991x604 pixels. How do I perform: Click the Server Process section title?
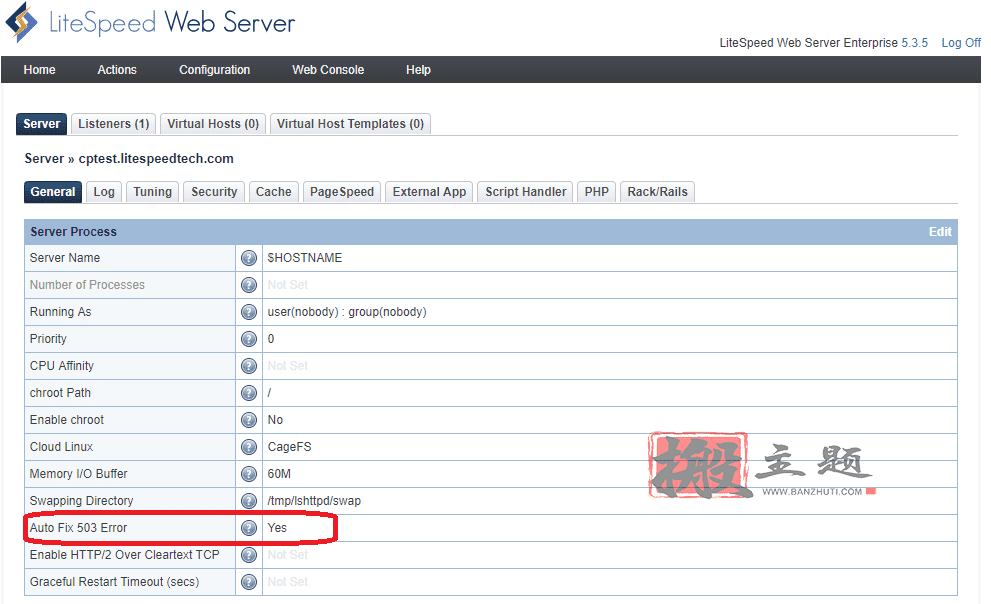click(x=73, y=232)
